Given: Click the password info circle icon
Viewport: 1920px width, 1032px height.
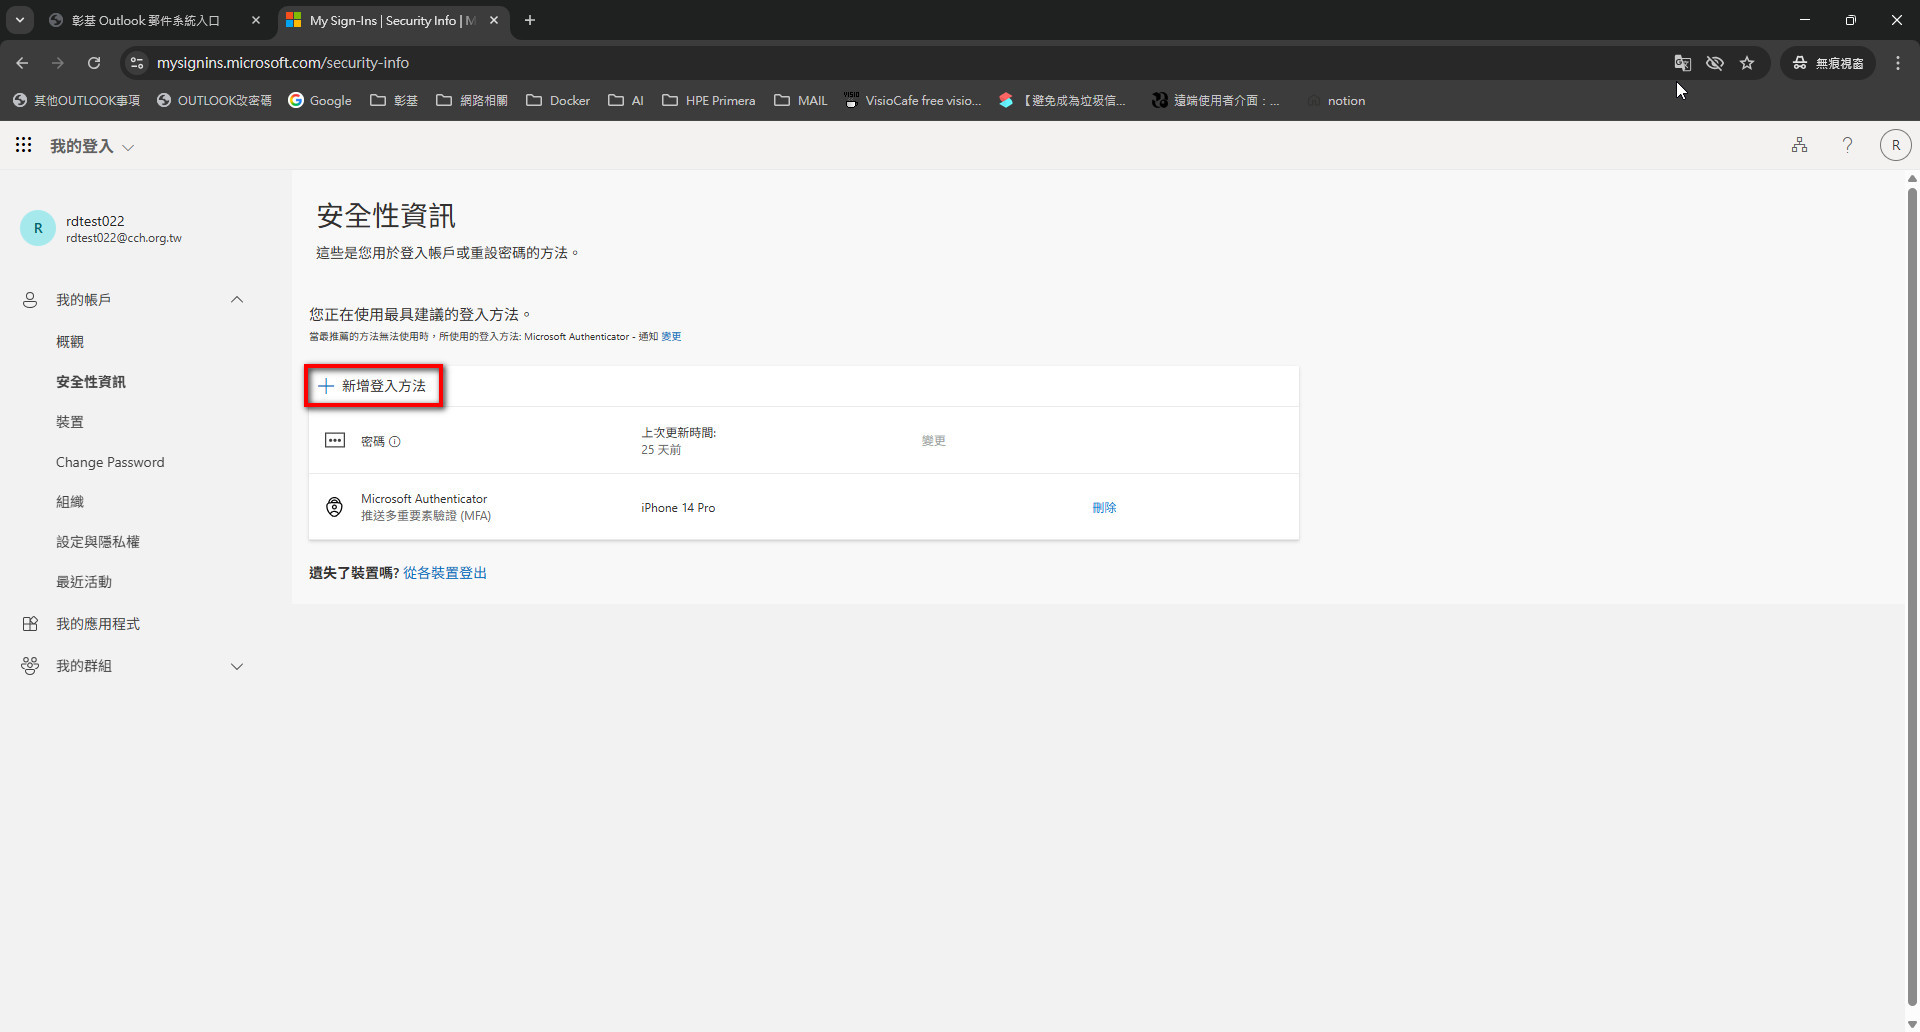Looking at the screenshot, I should pos(395,442).
